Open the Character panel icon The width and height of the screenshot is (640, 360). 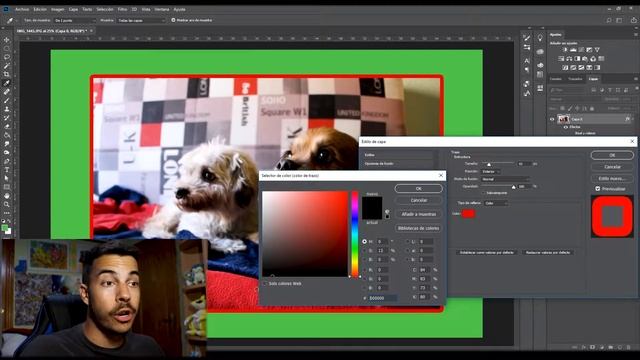click(x=527, y=61)
